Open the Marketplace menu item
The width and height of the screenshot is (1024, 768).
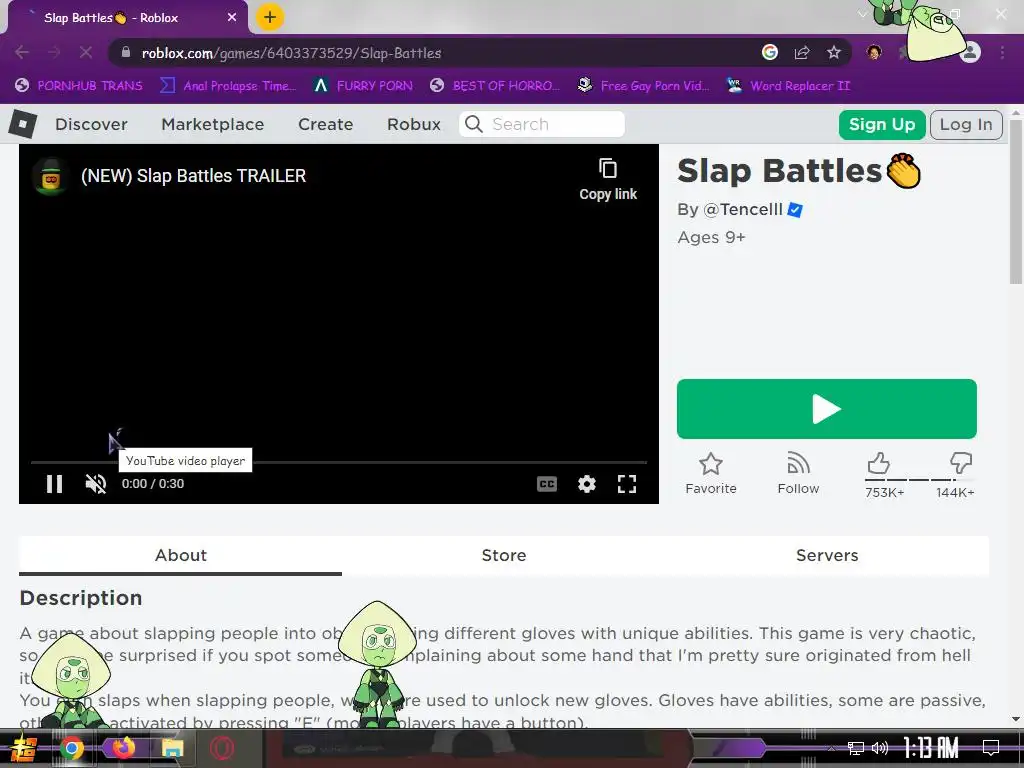(x=213, y=124)
